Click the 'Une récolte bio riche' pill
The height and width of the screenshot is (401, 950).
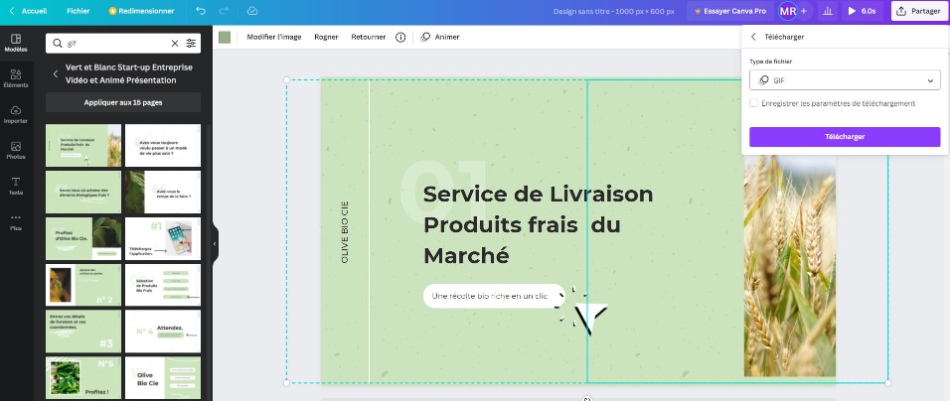[x=494, y=296]
